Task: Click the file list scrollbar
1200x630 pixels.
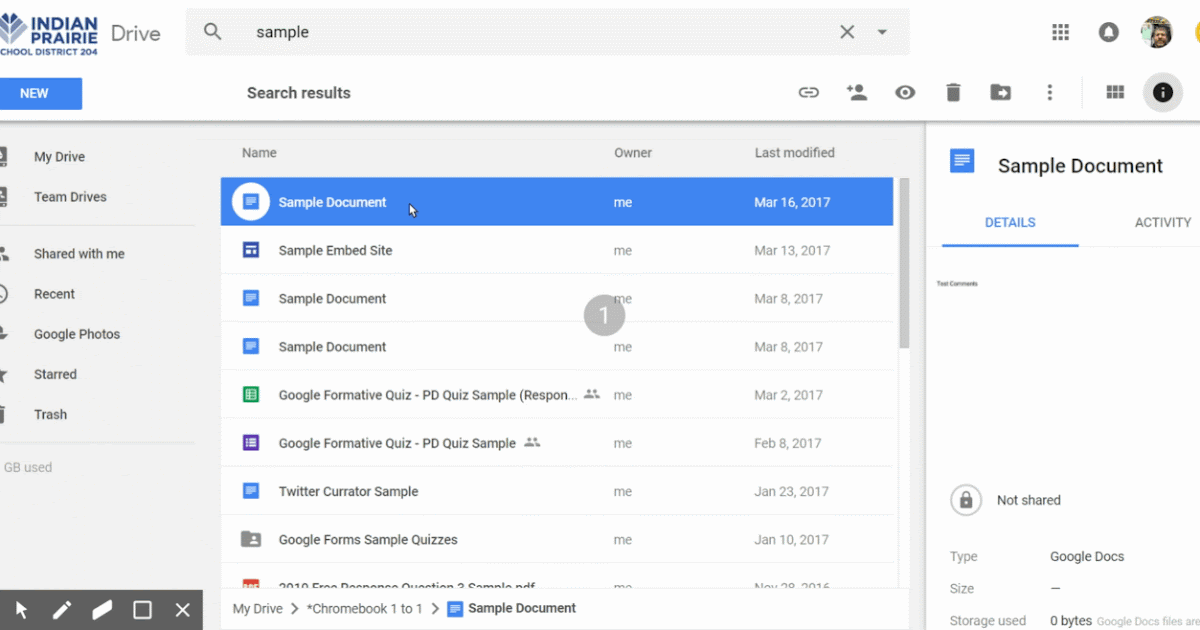Action: (904, 263)
